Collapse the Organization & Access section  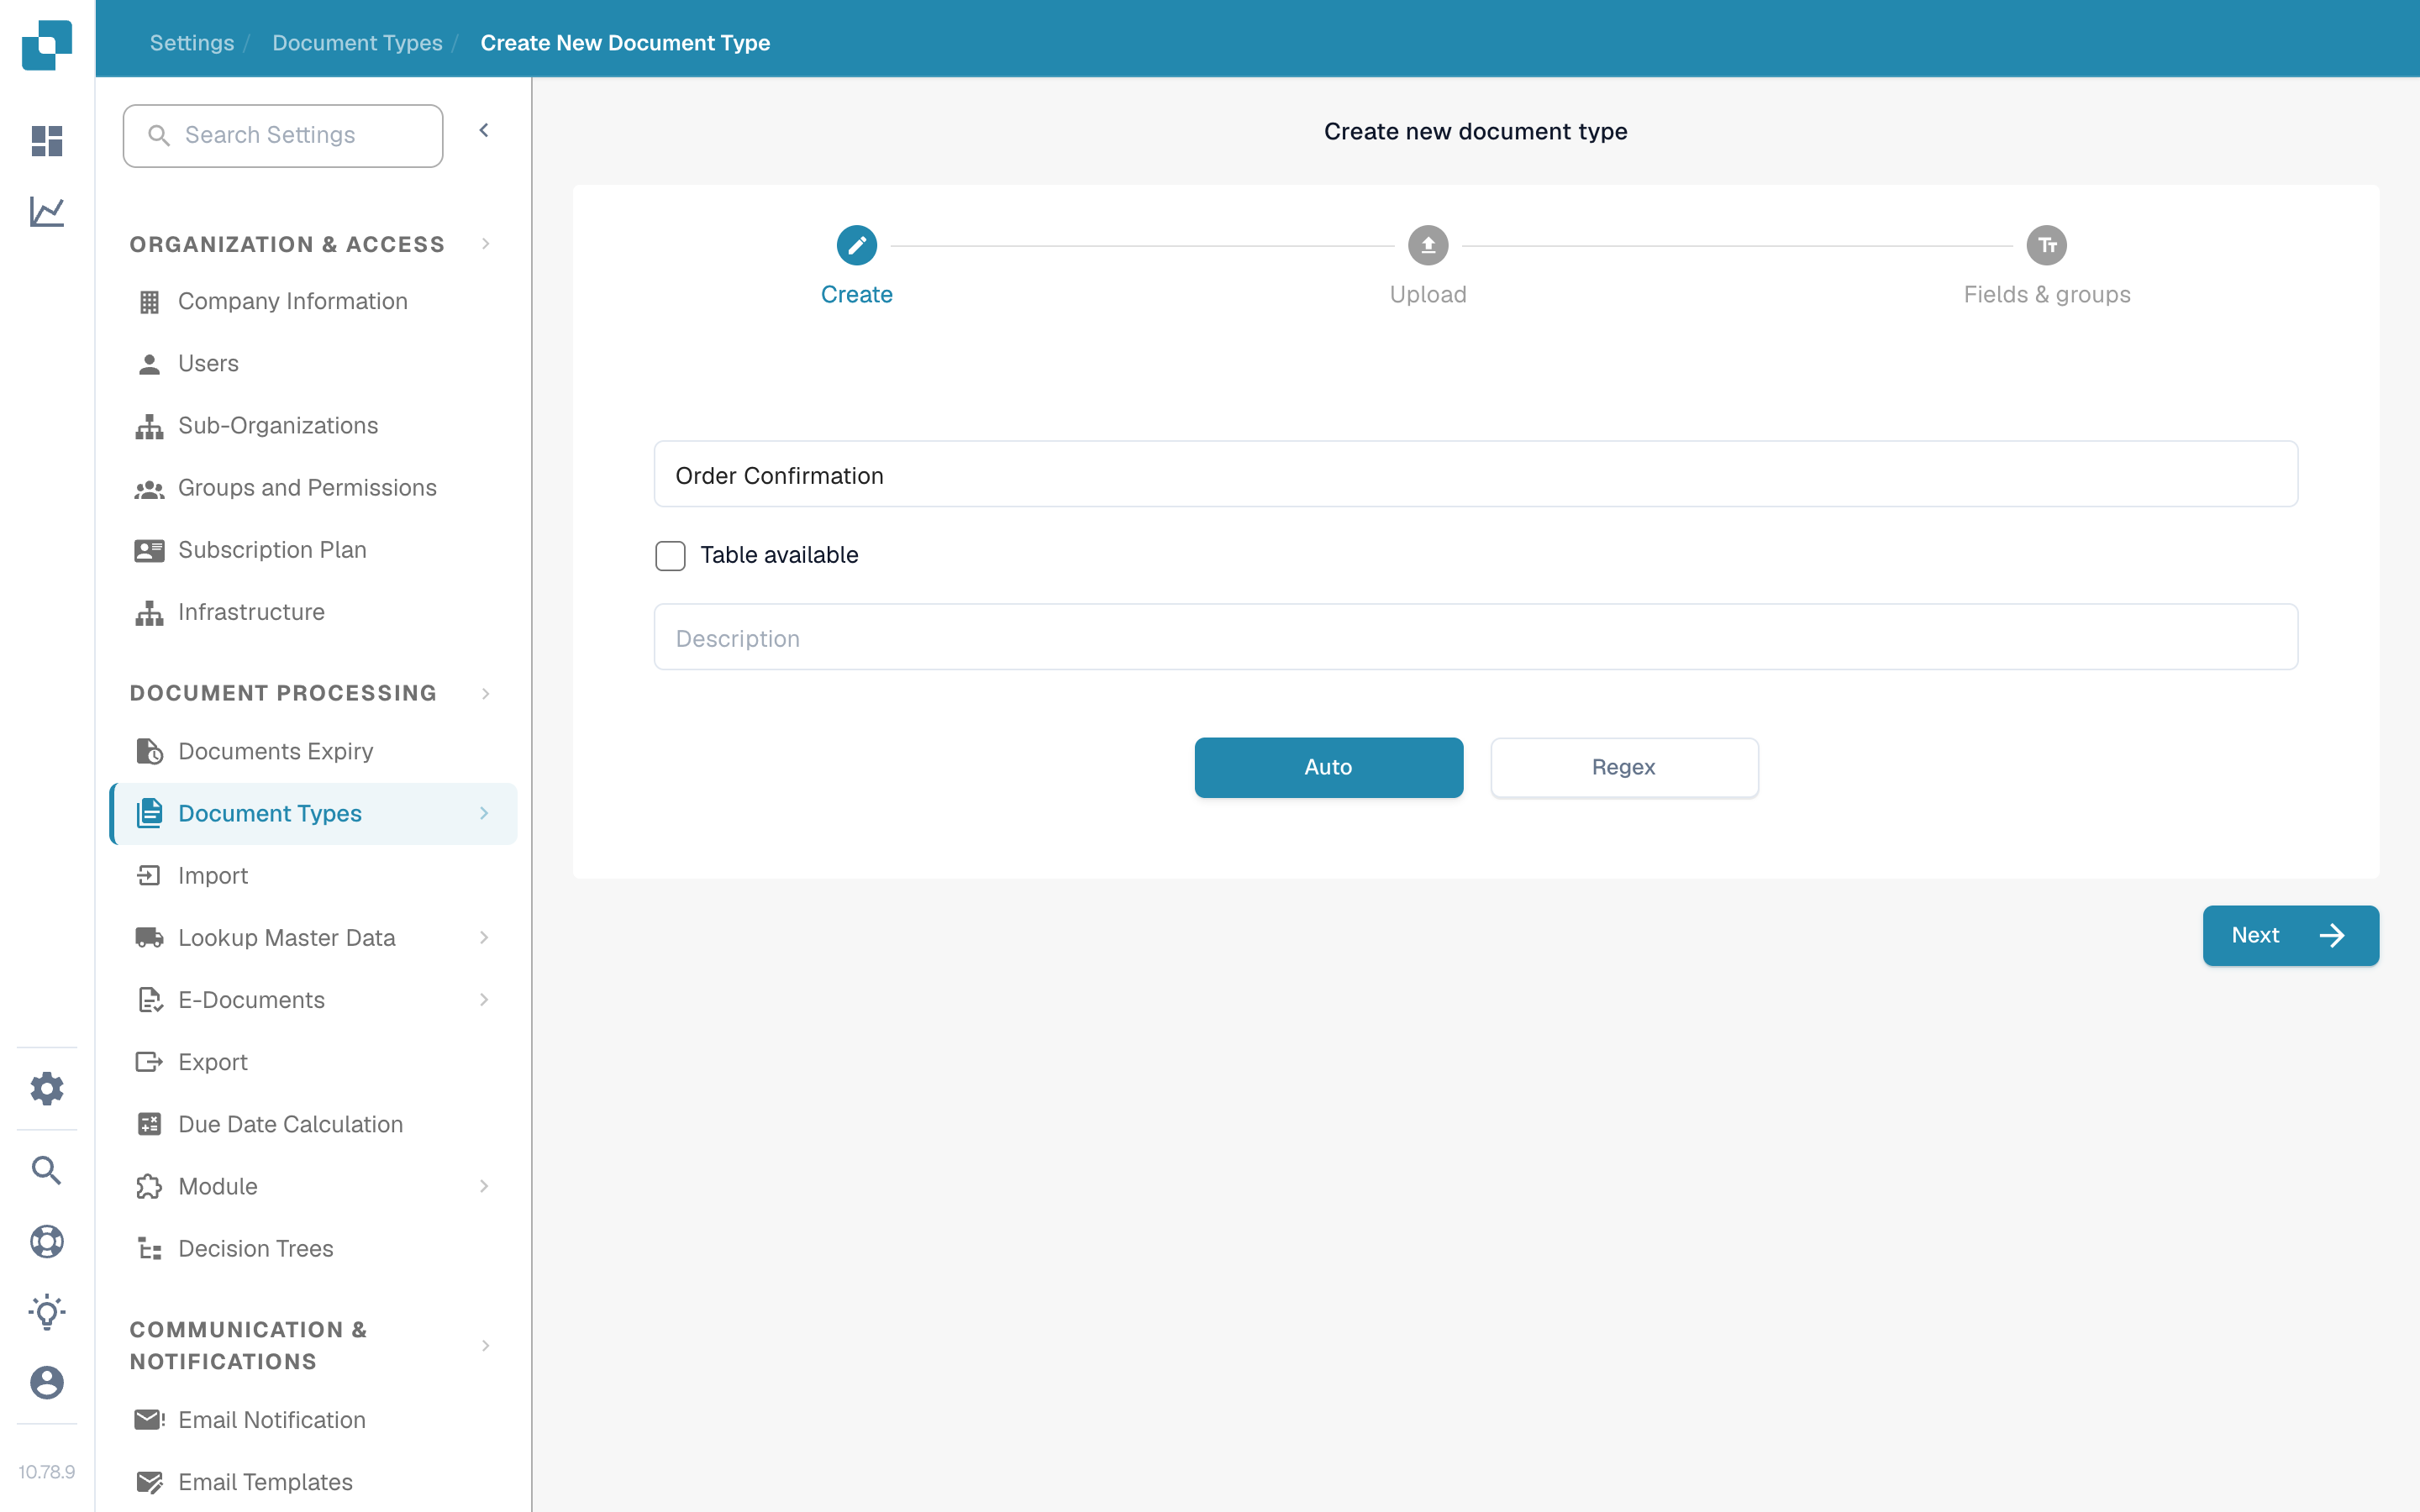(x=486, y=244)
